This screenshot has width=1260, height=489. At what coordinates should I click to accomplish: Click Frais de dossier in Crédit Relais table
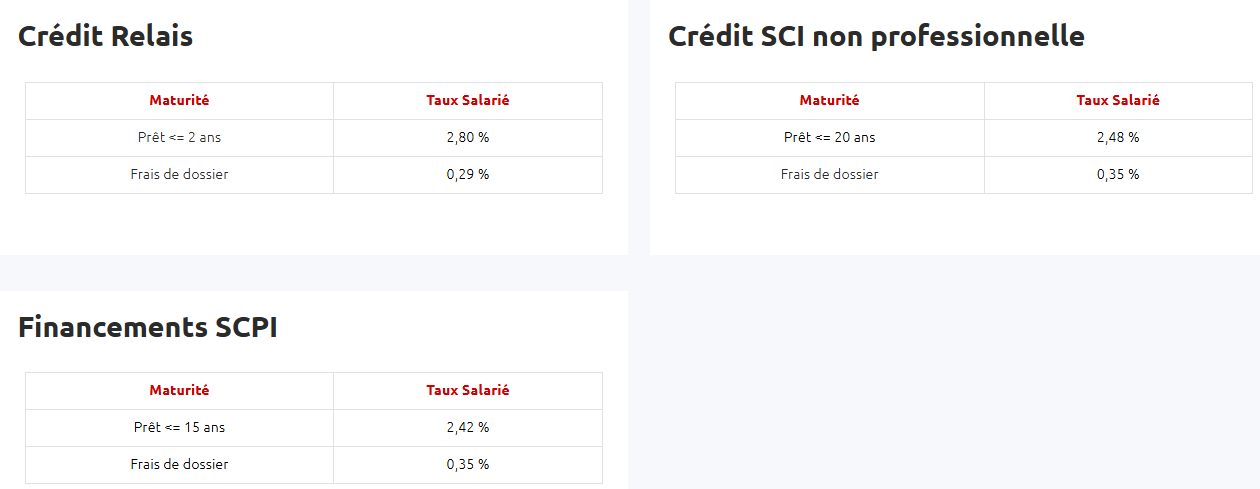(x=179, y=174)
